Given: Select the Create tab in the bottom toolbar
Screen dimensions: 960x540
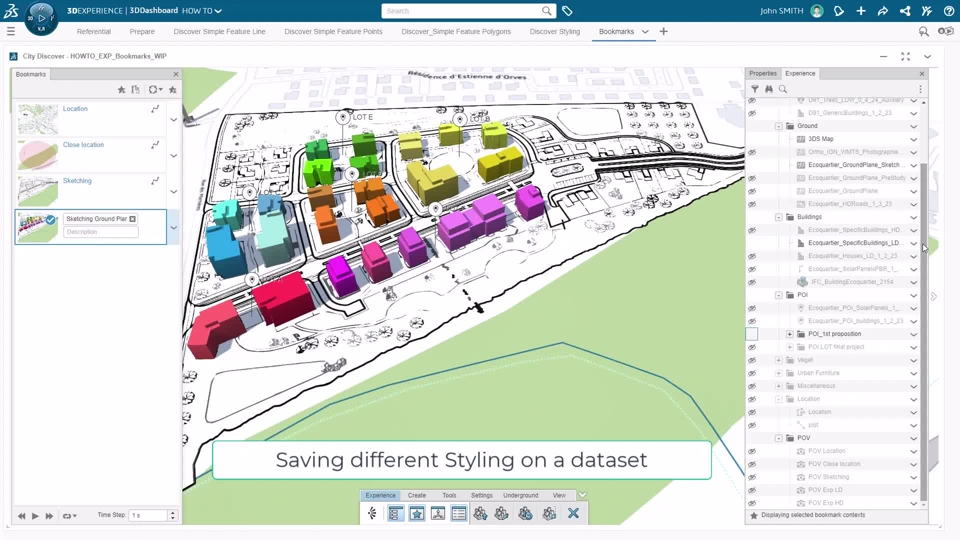Looking at the screenshot, I should click(417, 495).
